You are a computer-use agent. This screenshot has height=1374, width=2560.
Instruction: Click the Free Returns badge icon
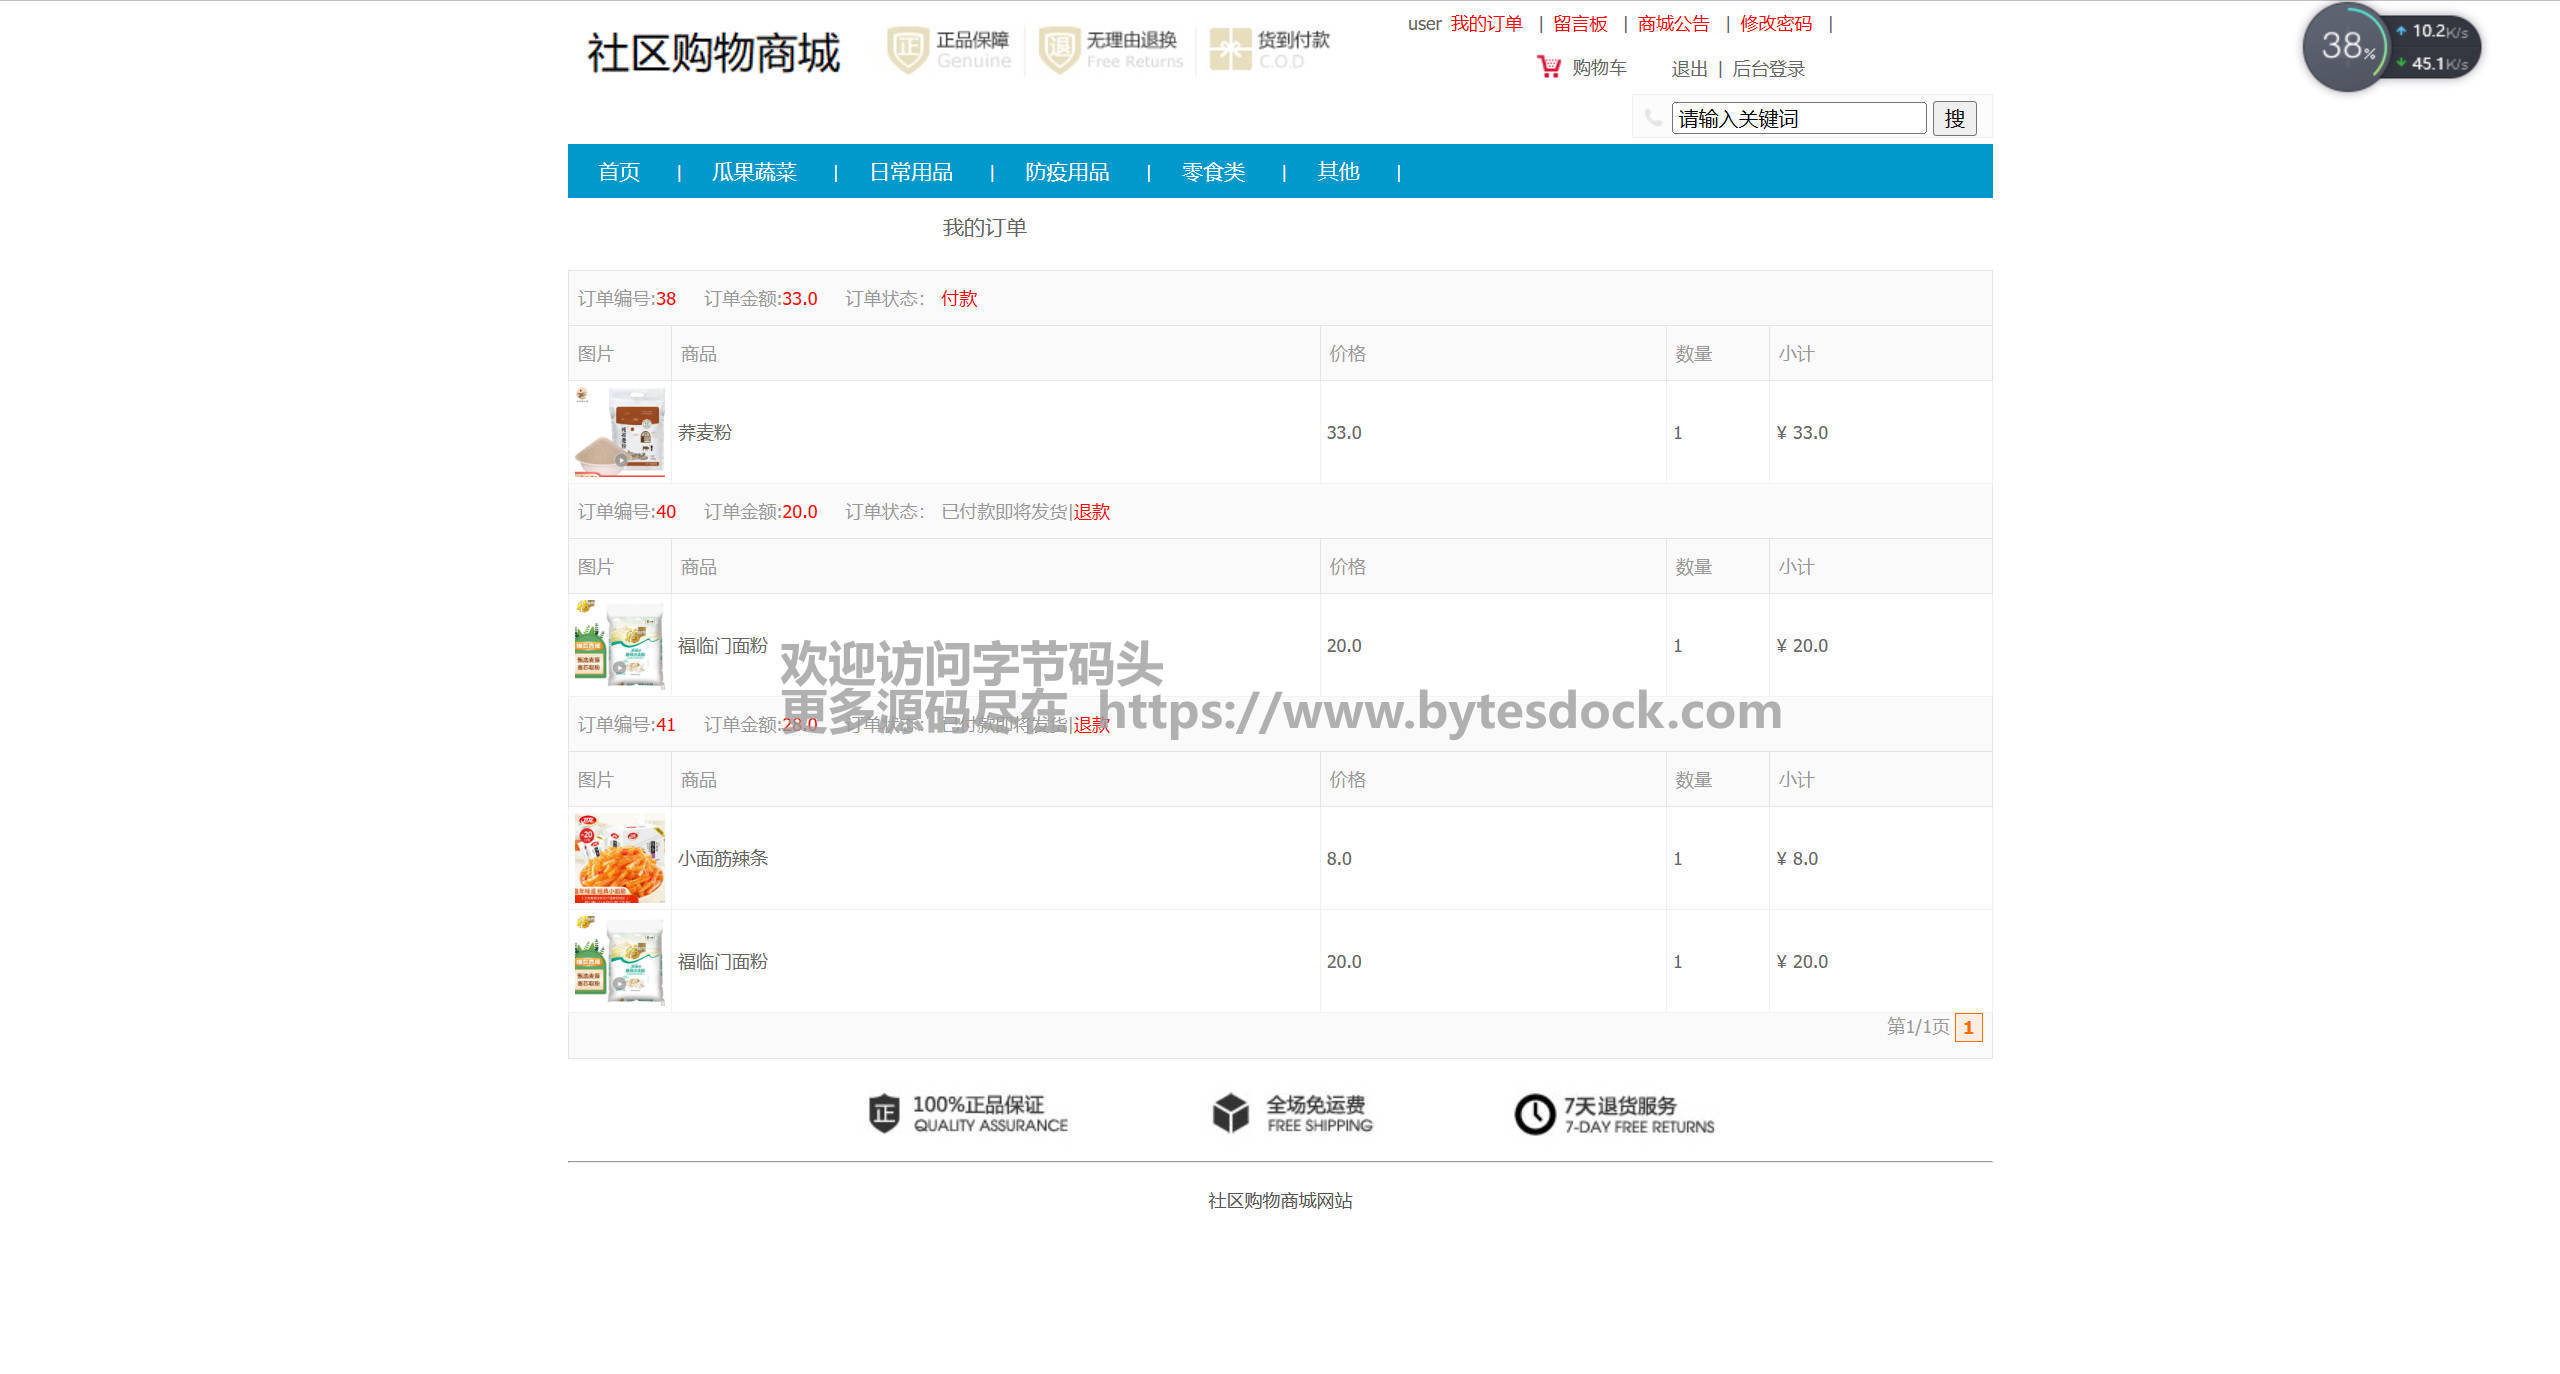pos(1059,49)
